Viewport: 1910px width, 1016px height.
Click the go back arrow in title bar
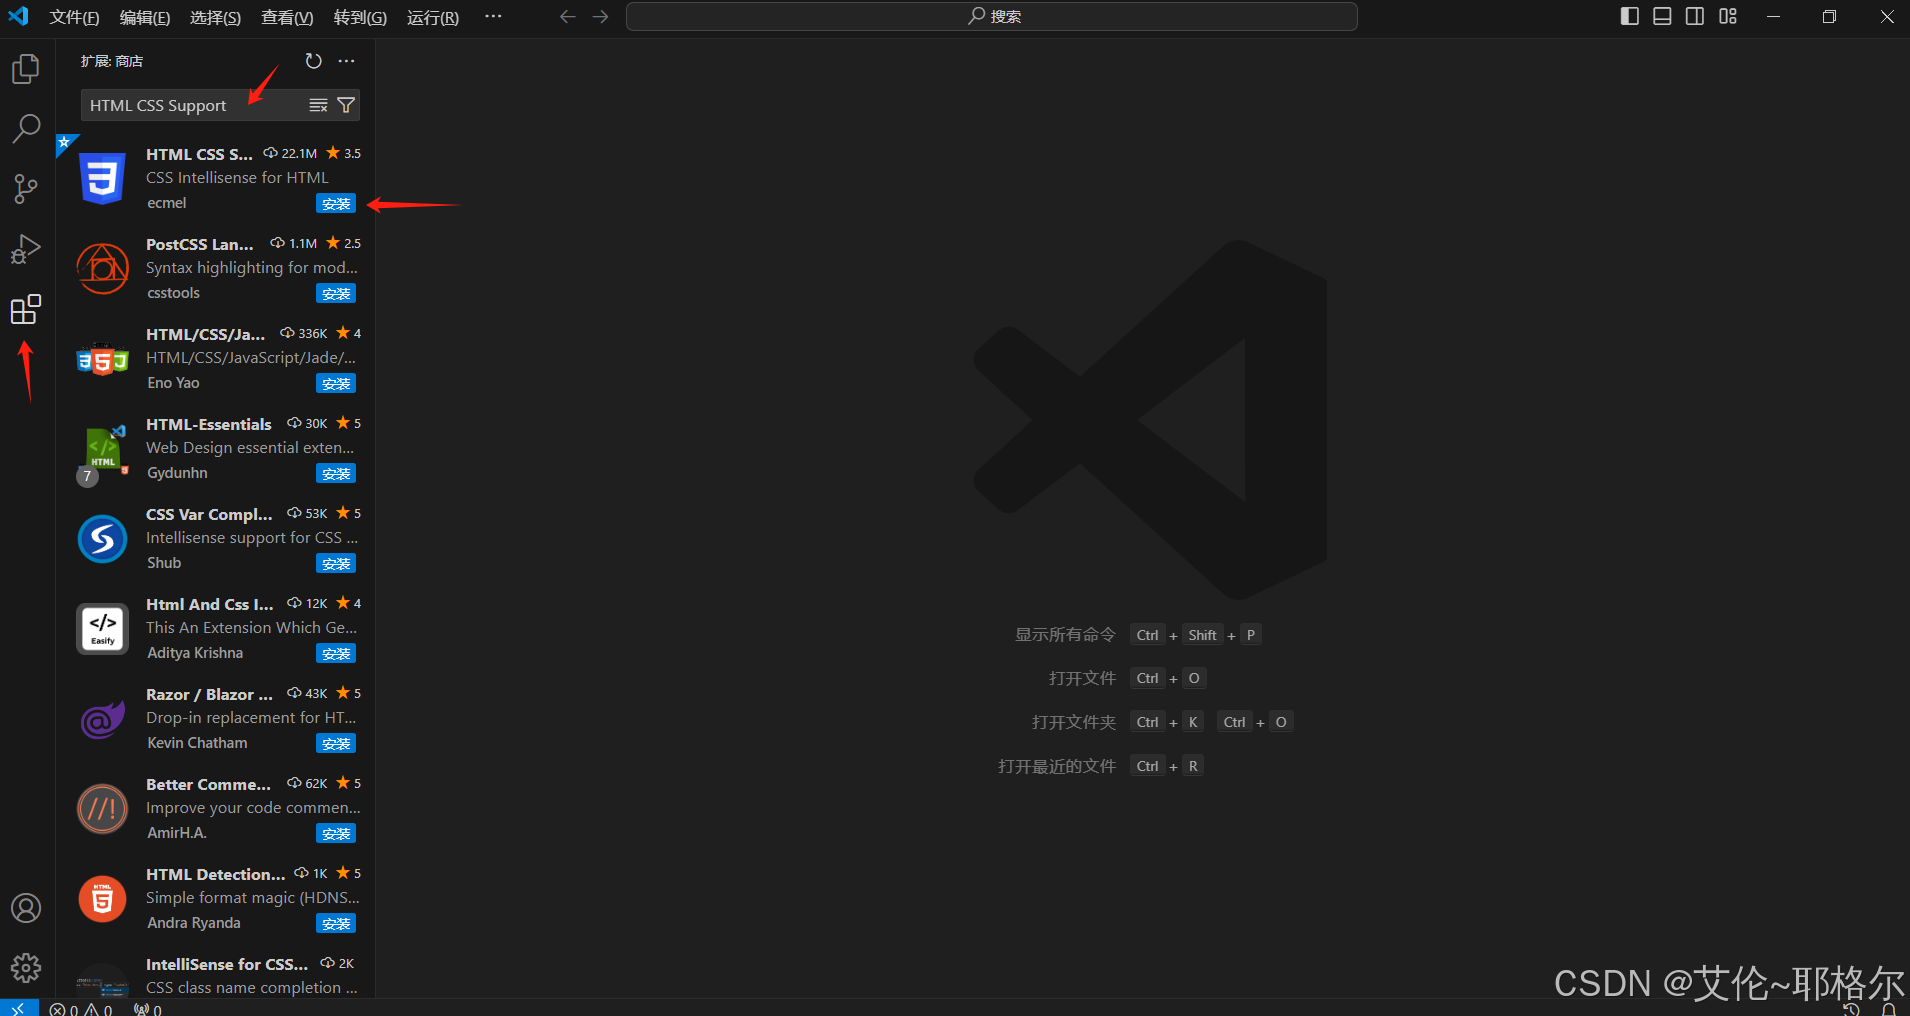568,17
